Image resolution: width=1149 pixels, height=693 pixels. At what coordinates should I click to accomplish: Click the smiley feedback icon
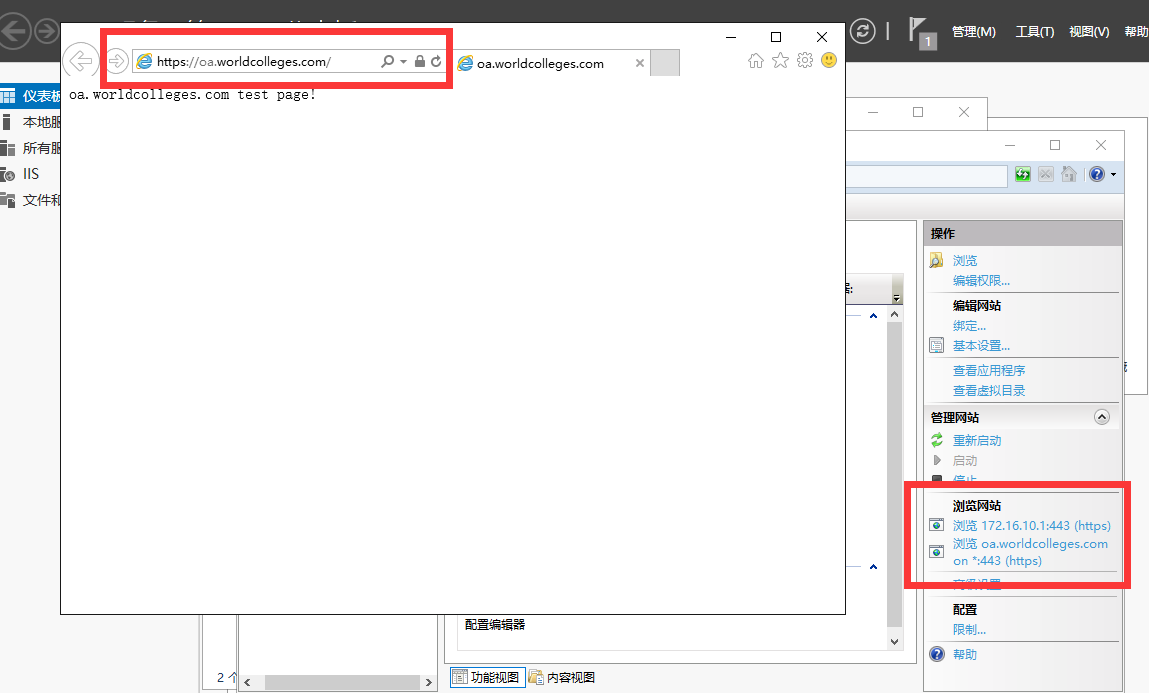(x=829, y=60)
